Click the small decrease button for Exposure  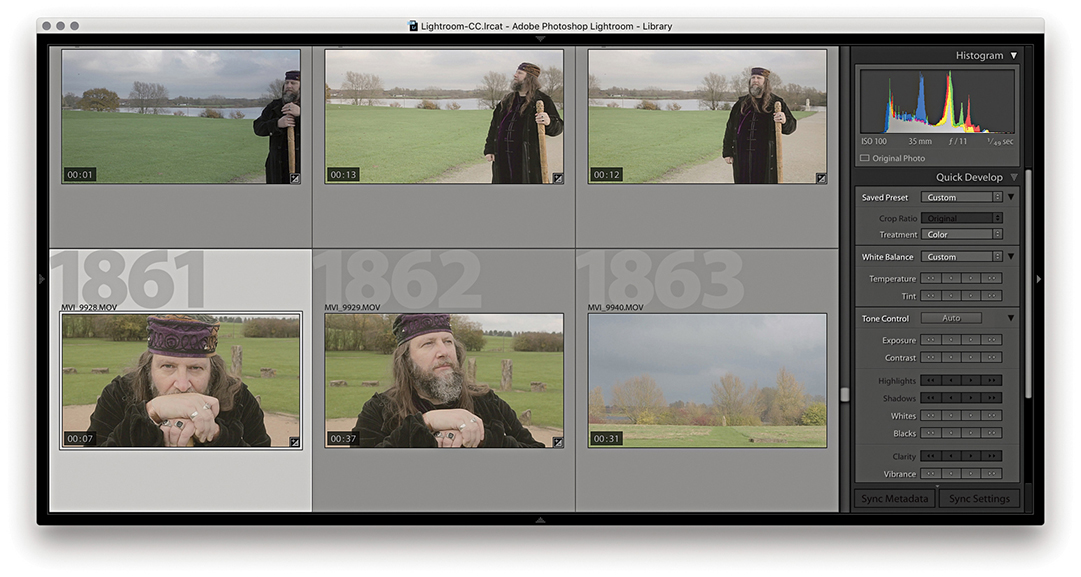tap(951, 340)
